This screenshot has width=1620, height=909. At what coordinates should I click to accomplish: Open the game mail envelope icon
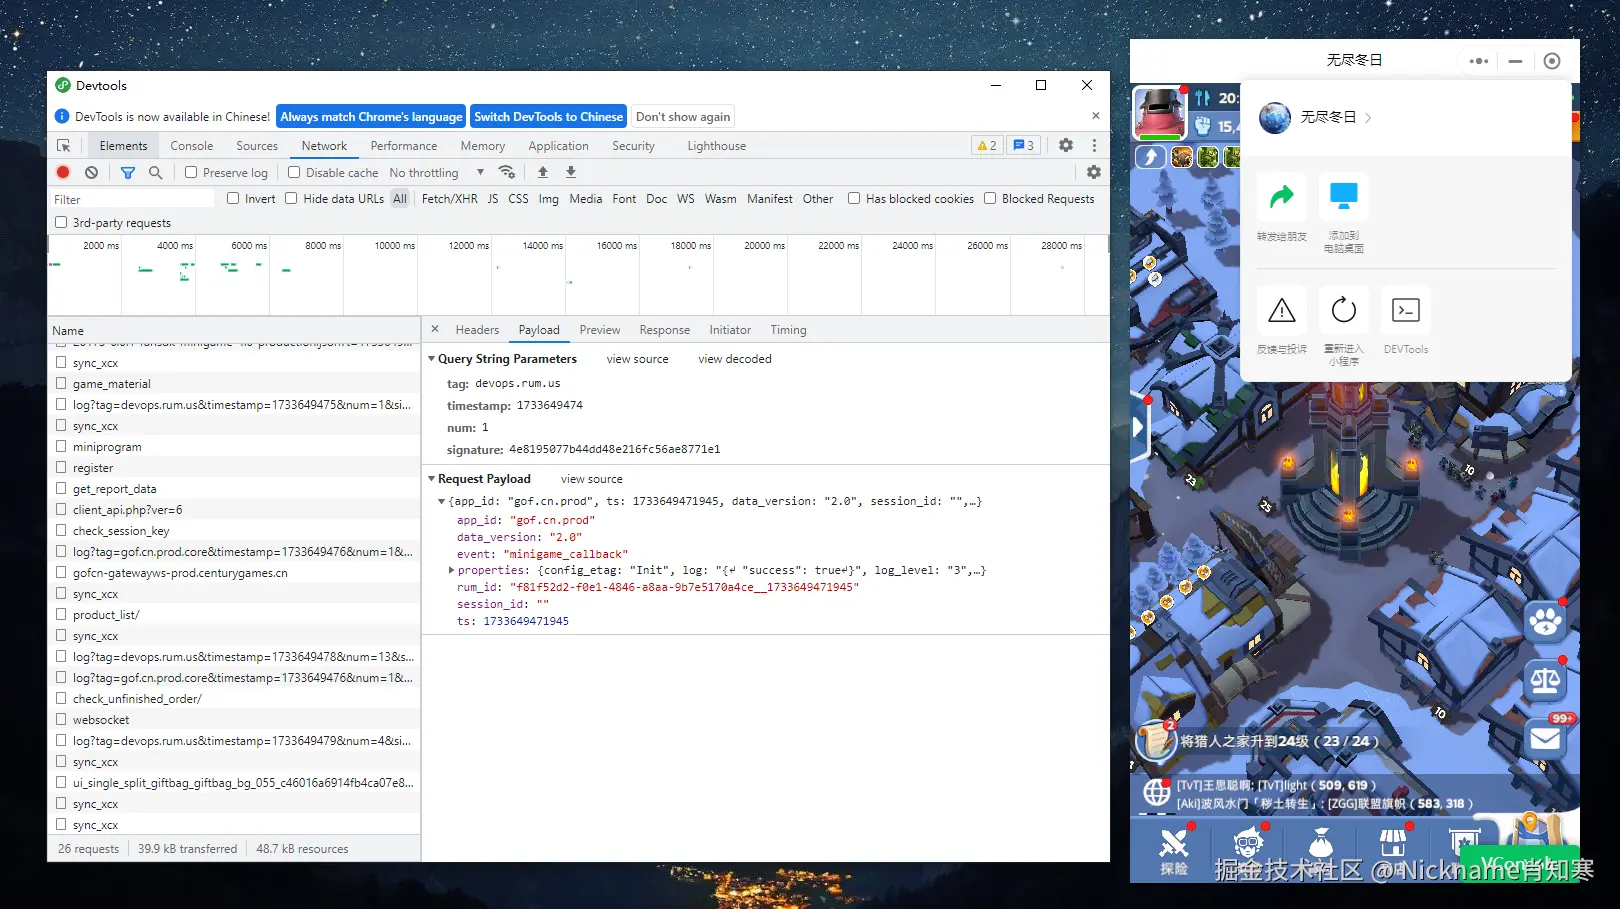point(1546,739)
